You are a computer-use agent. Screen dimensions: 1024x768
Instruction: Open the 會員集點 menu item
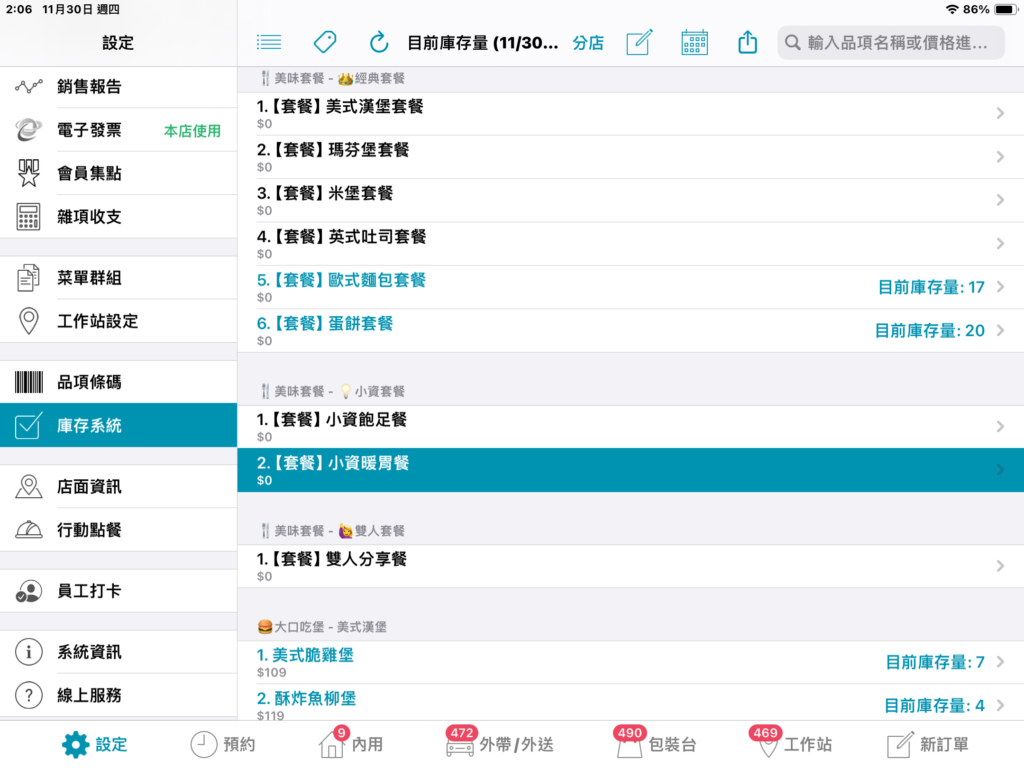[118, 173]
